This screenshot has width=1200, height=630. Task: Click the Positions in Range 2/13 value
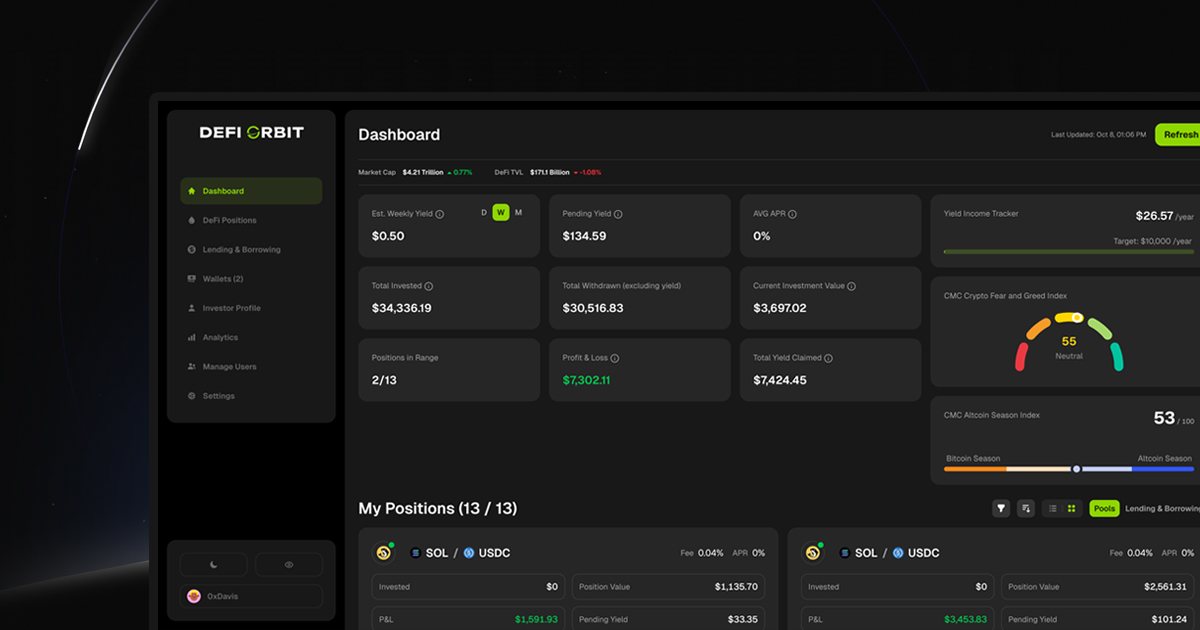tap(384, 380)
